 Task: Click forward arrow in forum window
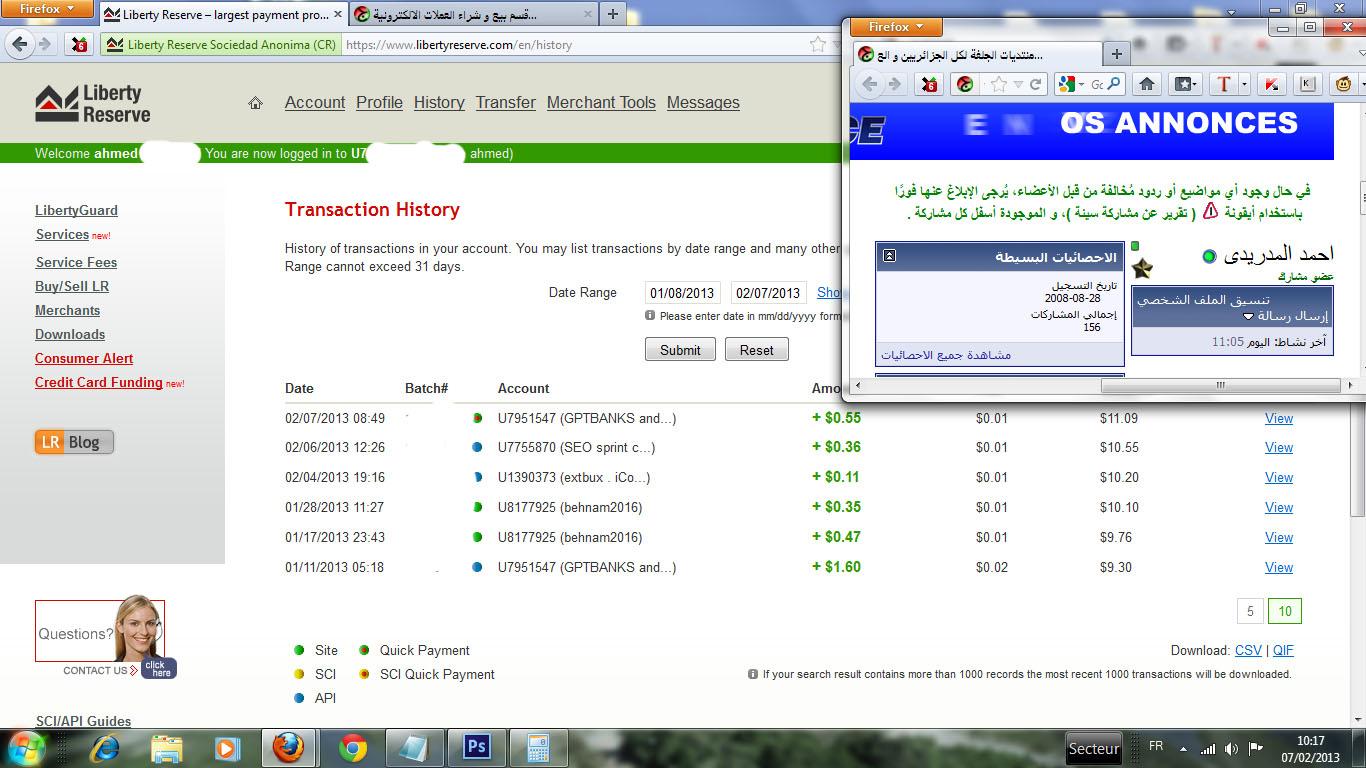point(895,84)
